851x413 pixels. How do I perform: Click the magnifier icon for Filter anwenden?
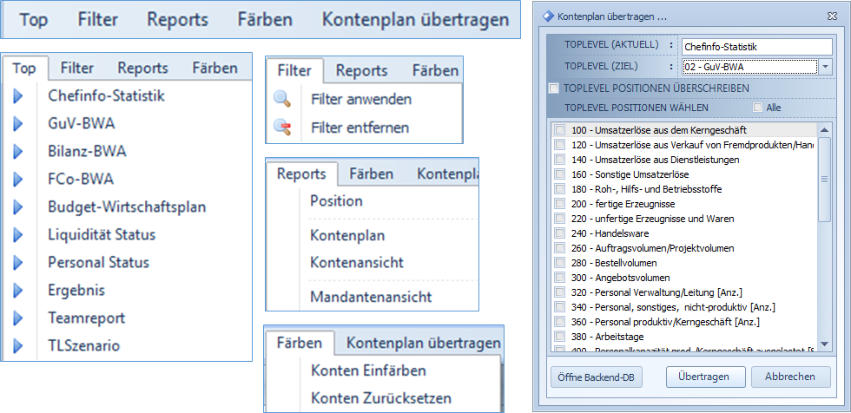[x=282, y=99]
